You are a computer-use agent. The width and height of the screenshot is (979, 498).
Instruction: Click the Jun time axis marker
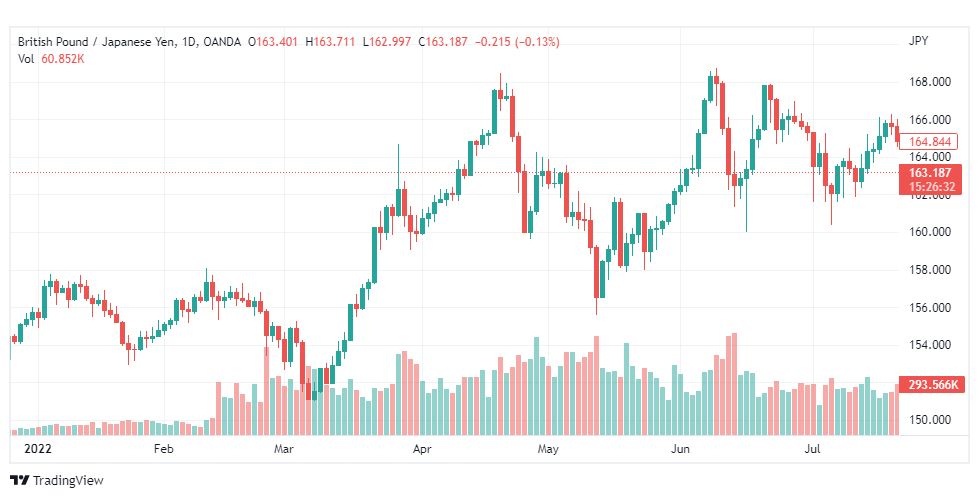(x=680, y=449)
